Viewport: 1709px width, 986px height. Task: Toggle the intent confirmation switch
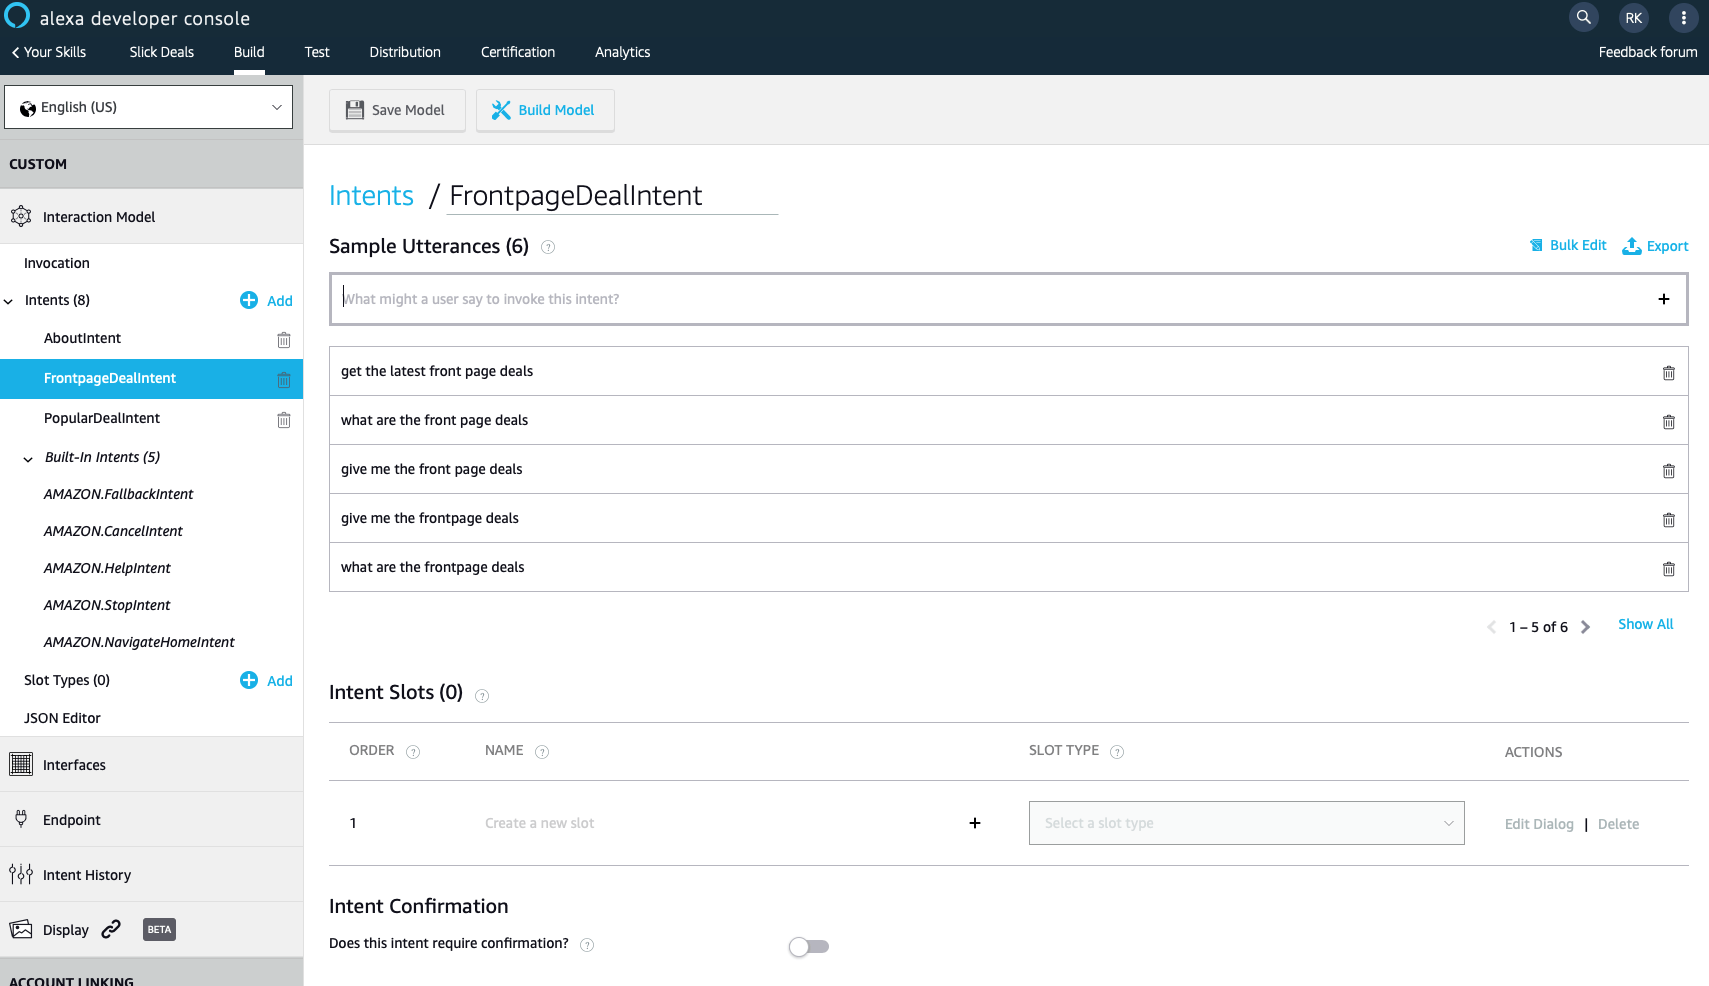(809, 946)
